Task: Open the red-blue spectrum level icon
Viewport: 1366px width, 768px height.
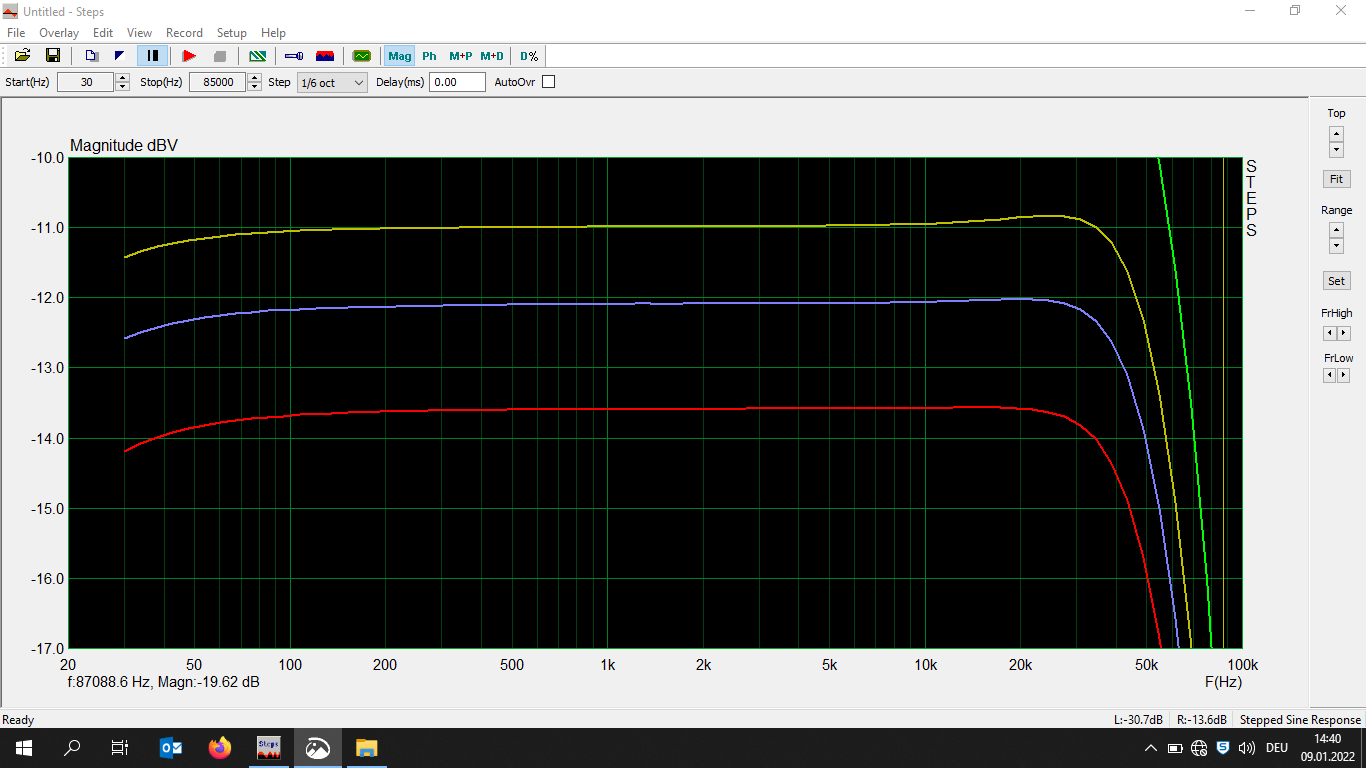Action: [325, 56]
